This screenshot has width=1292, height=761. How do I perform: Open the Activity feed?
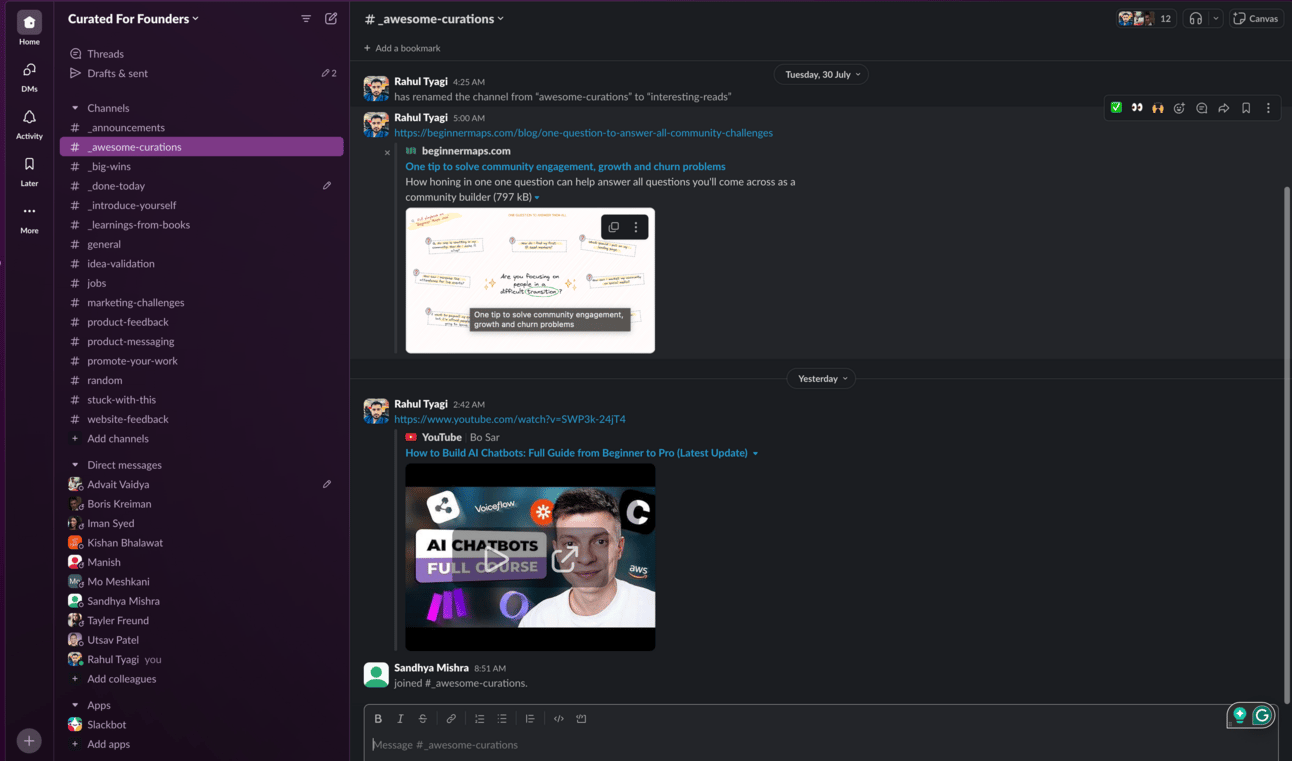(x=29, y=123)
